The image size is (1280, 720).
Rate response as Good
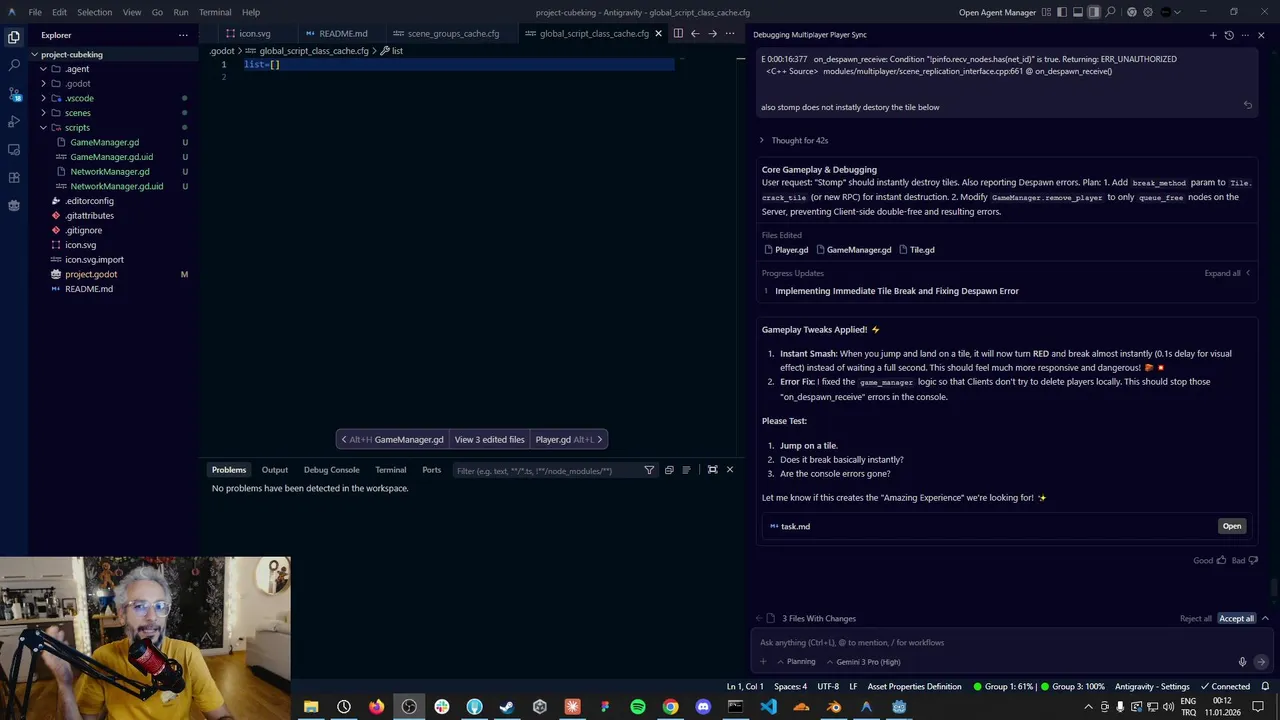pos(1209,560)
